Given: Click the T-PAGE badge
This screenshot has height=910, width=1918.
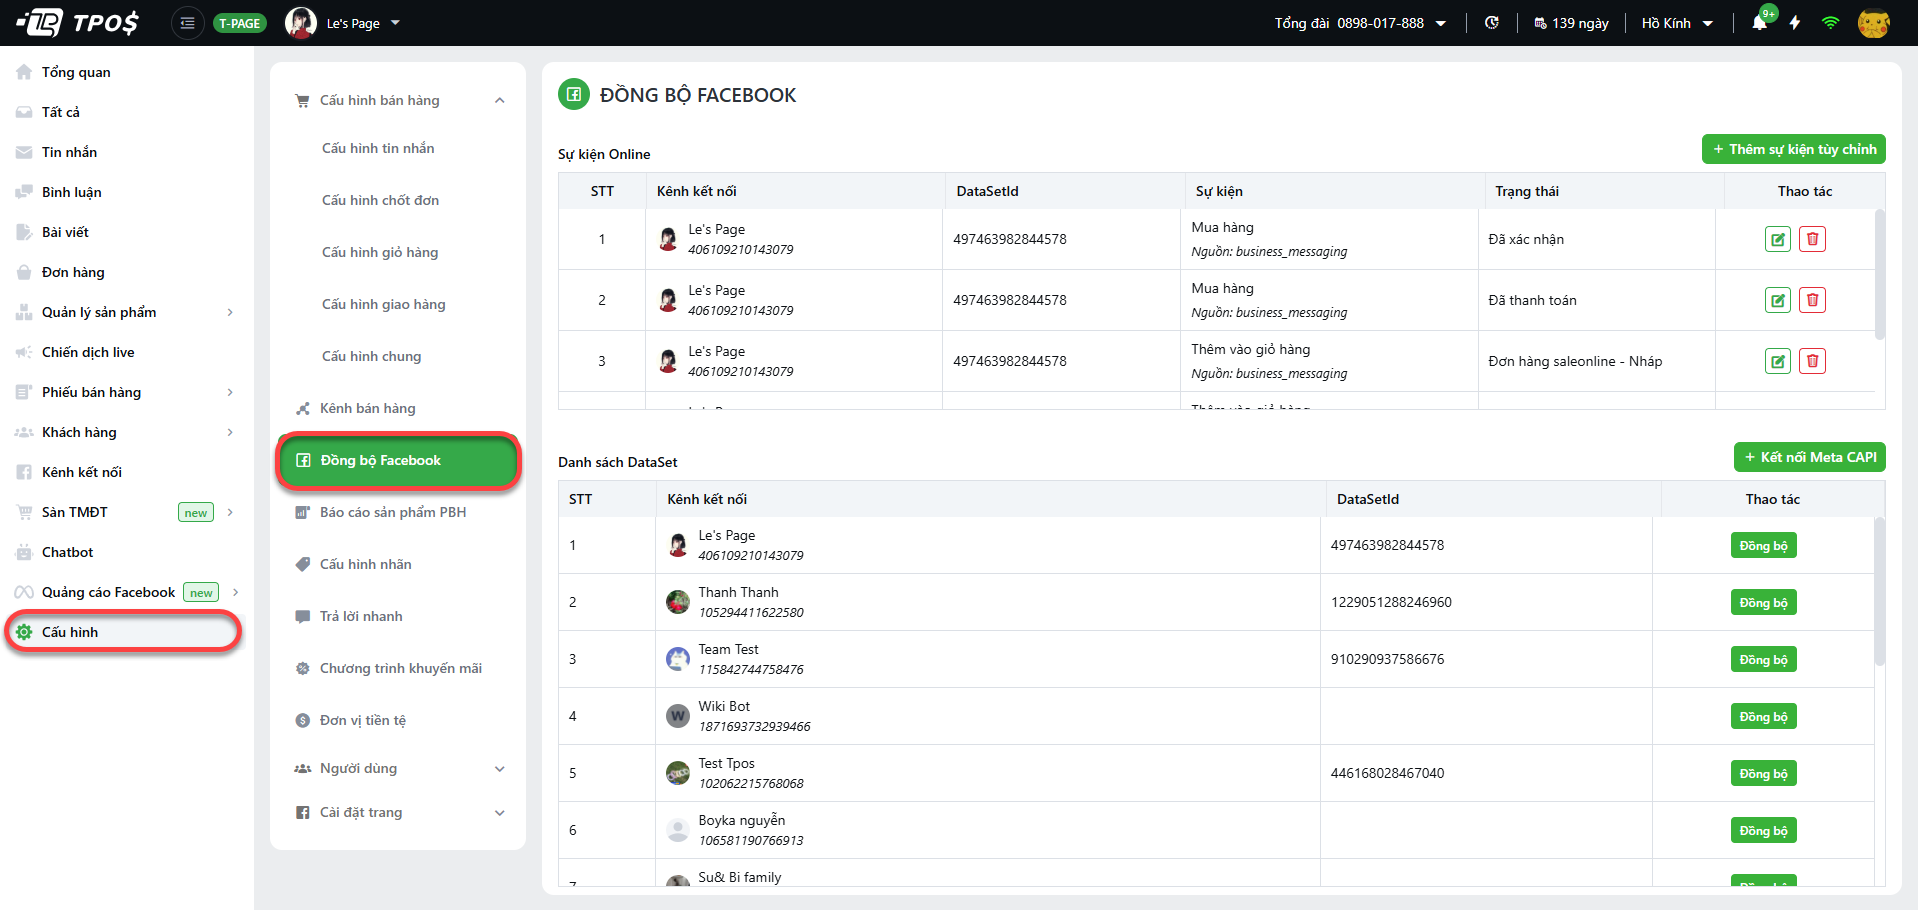Looking at the screenshot, I should [240, 23].
